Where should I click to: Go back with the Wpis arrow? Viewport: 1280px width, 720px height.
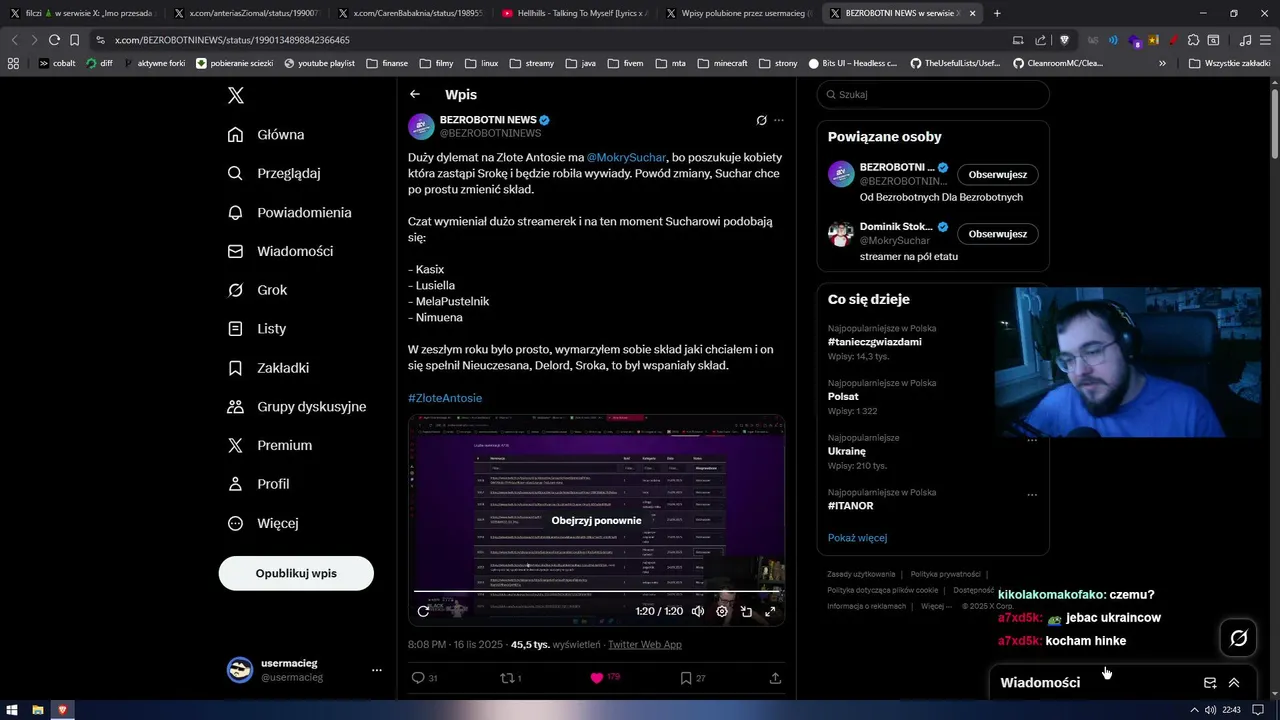click(x=415, y=94)
